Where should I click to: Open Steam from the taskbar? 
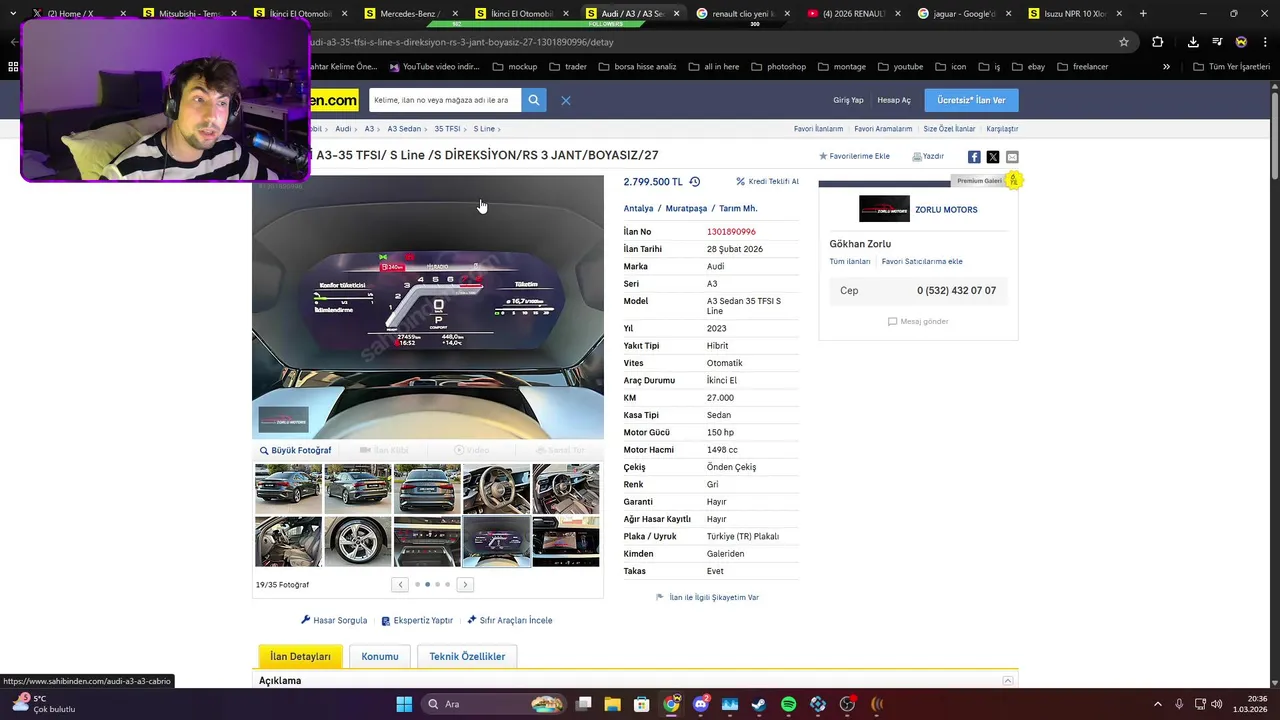pos(759,704)
